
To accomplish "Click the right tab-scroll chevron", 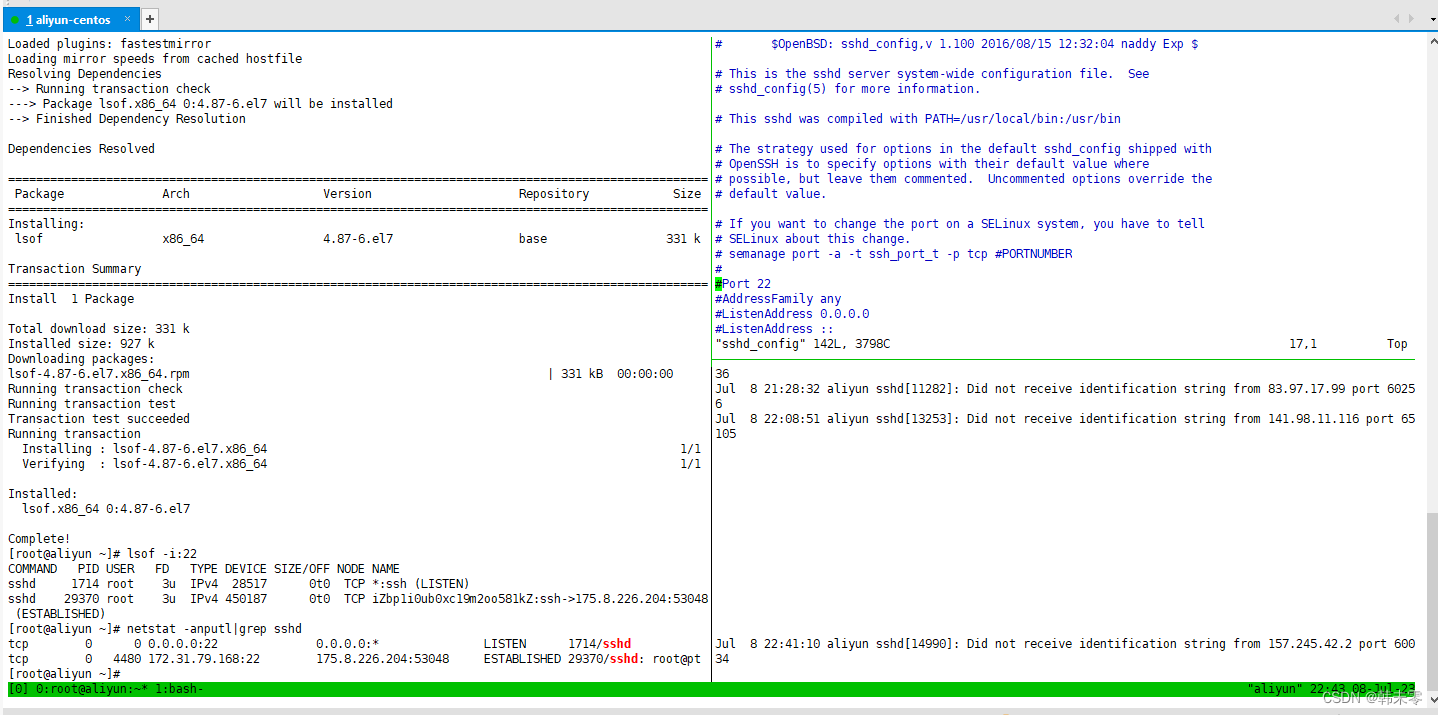I will point(1413,17).
